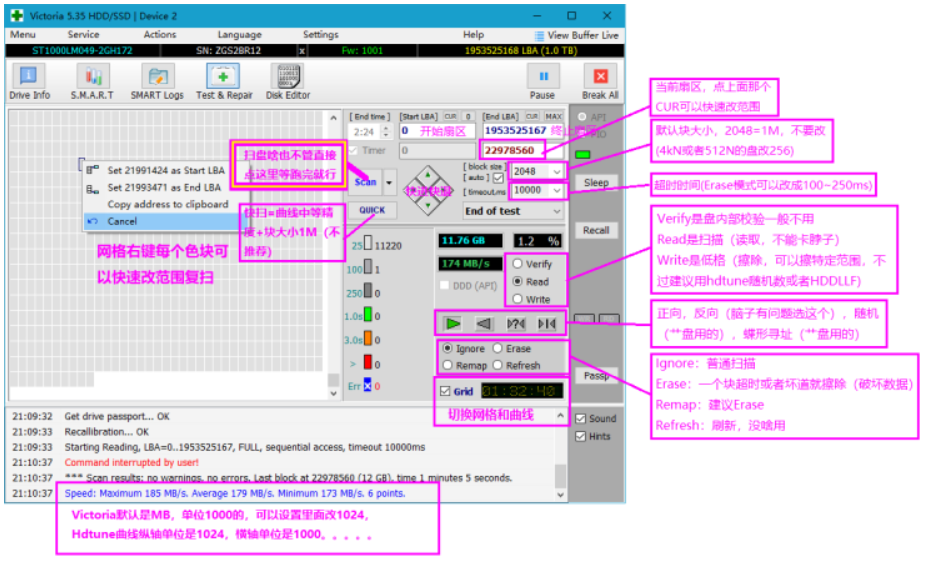Open the Service menu
This screenshot has height=563, width=928.
pos(83,35)
